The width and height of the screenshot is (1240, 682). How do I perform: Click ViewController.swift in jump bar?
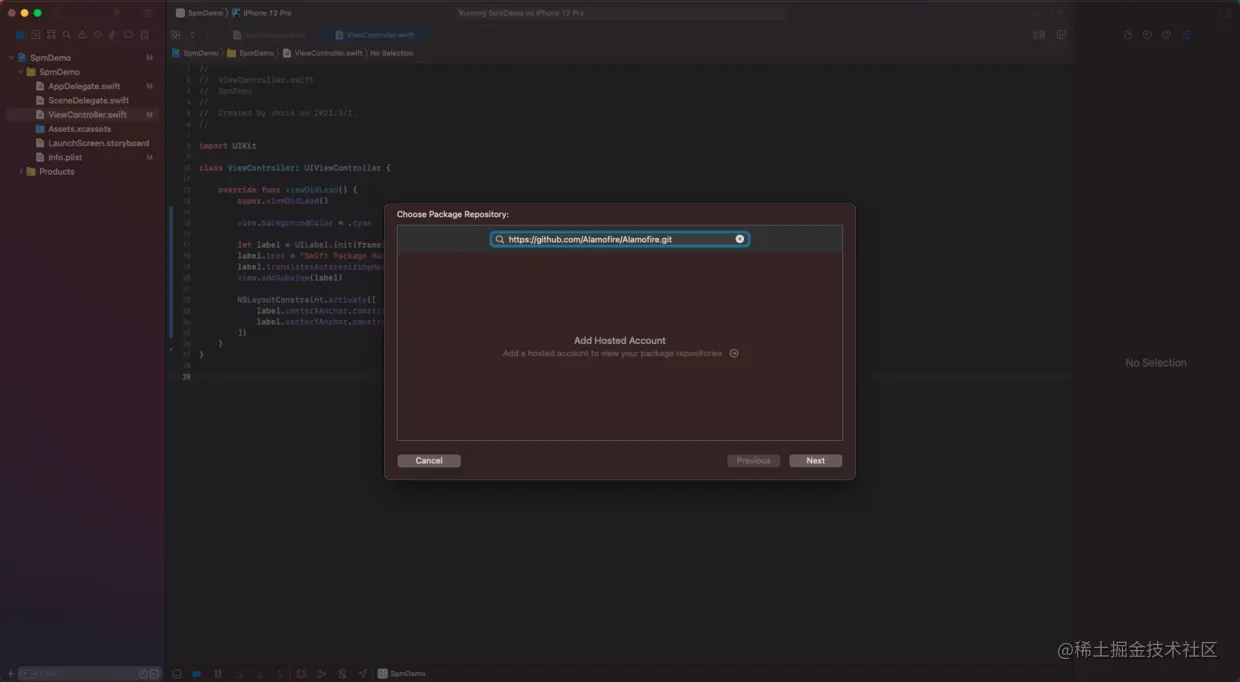[323, 53]
